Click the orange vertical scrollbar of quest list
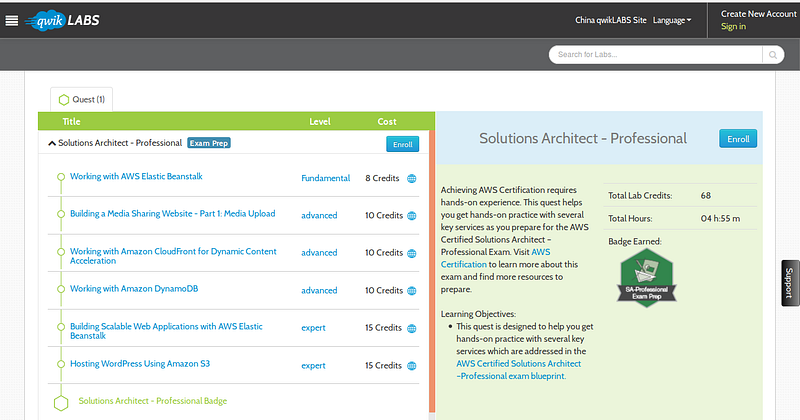This screenshot has height=420, width=800. (x=432, y=271)
